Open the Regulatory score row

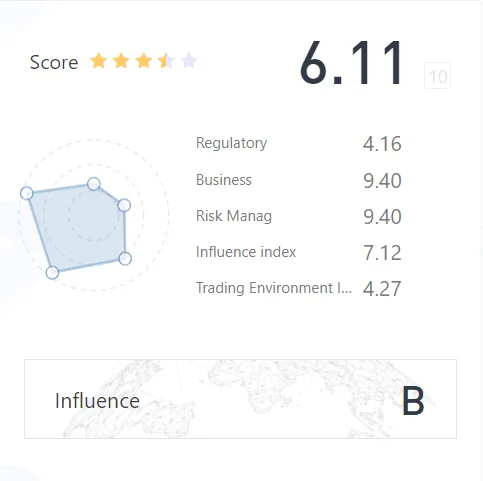[299, 144]
